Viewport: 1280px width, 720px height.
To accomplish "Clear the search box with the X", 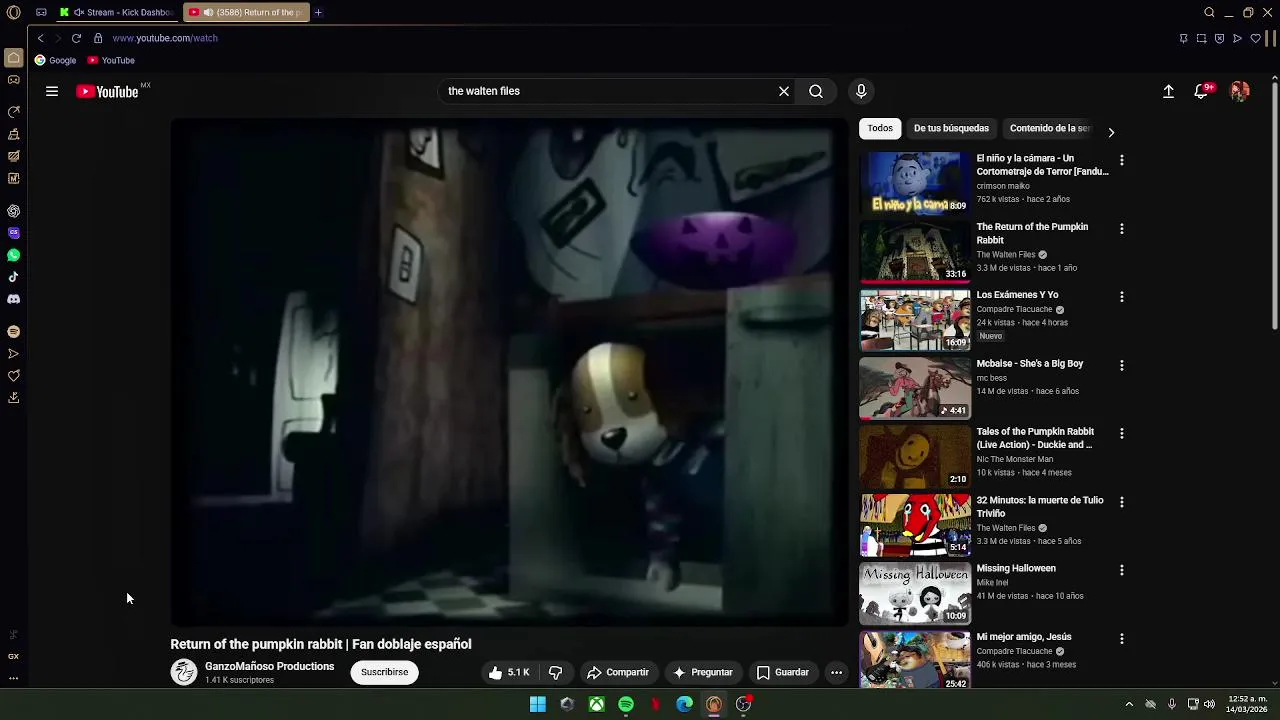I will (x=784, y=91).
